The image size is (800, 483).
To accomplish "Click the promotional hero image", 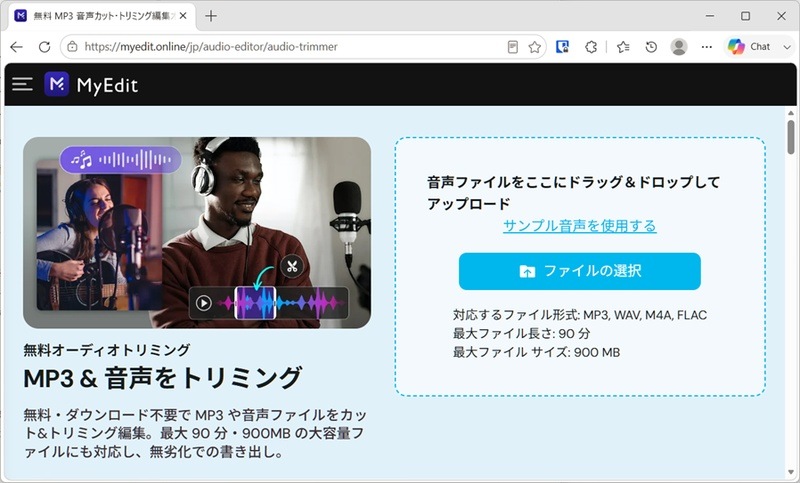I will click(x=197, y=233).
